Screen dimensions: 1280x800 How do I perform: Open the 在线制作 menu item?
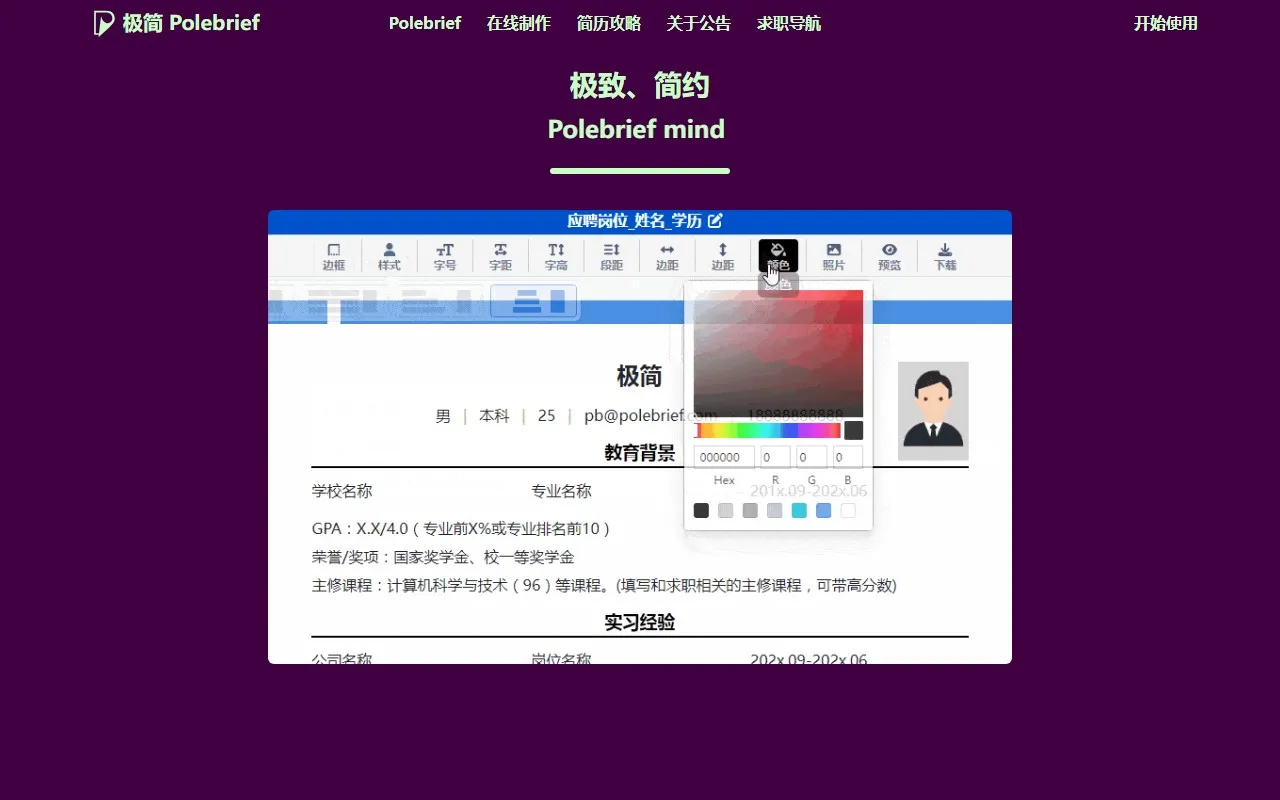[x=518, y=23]
